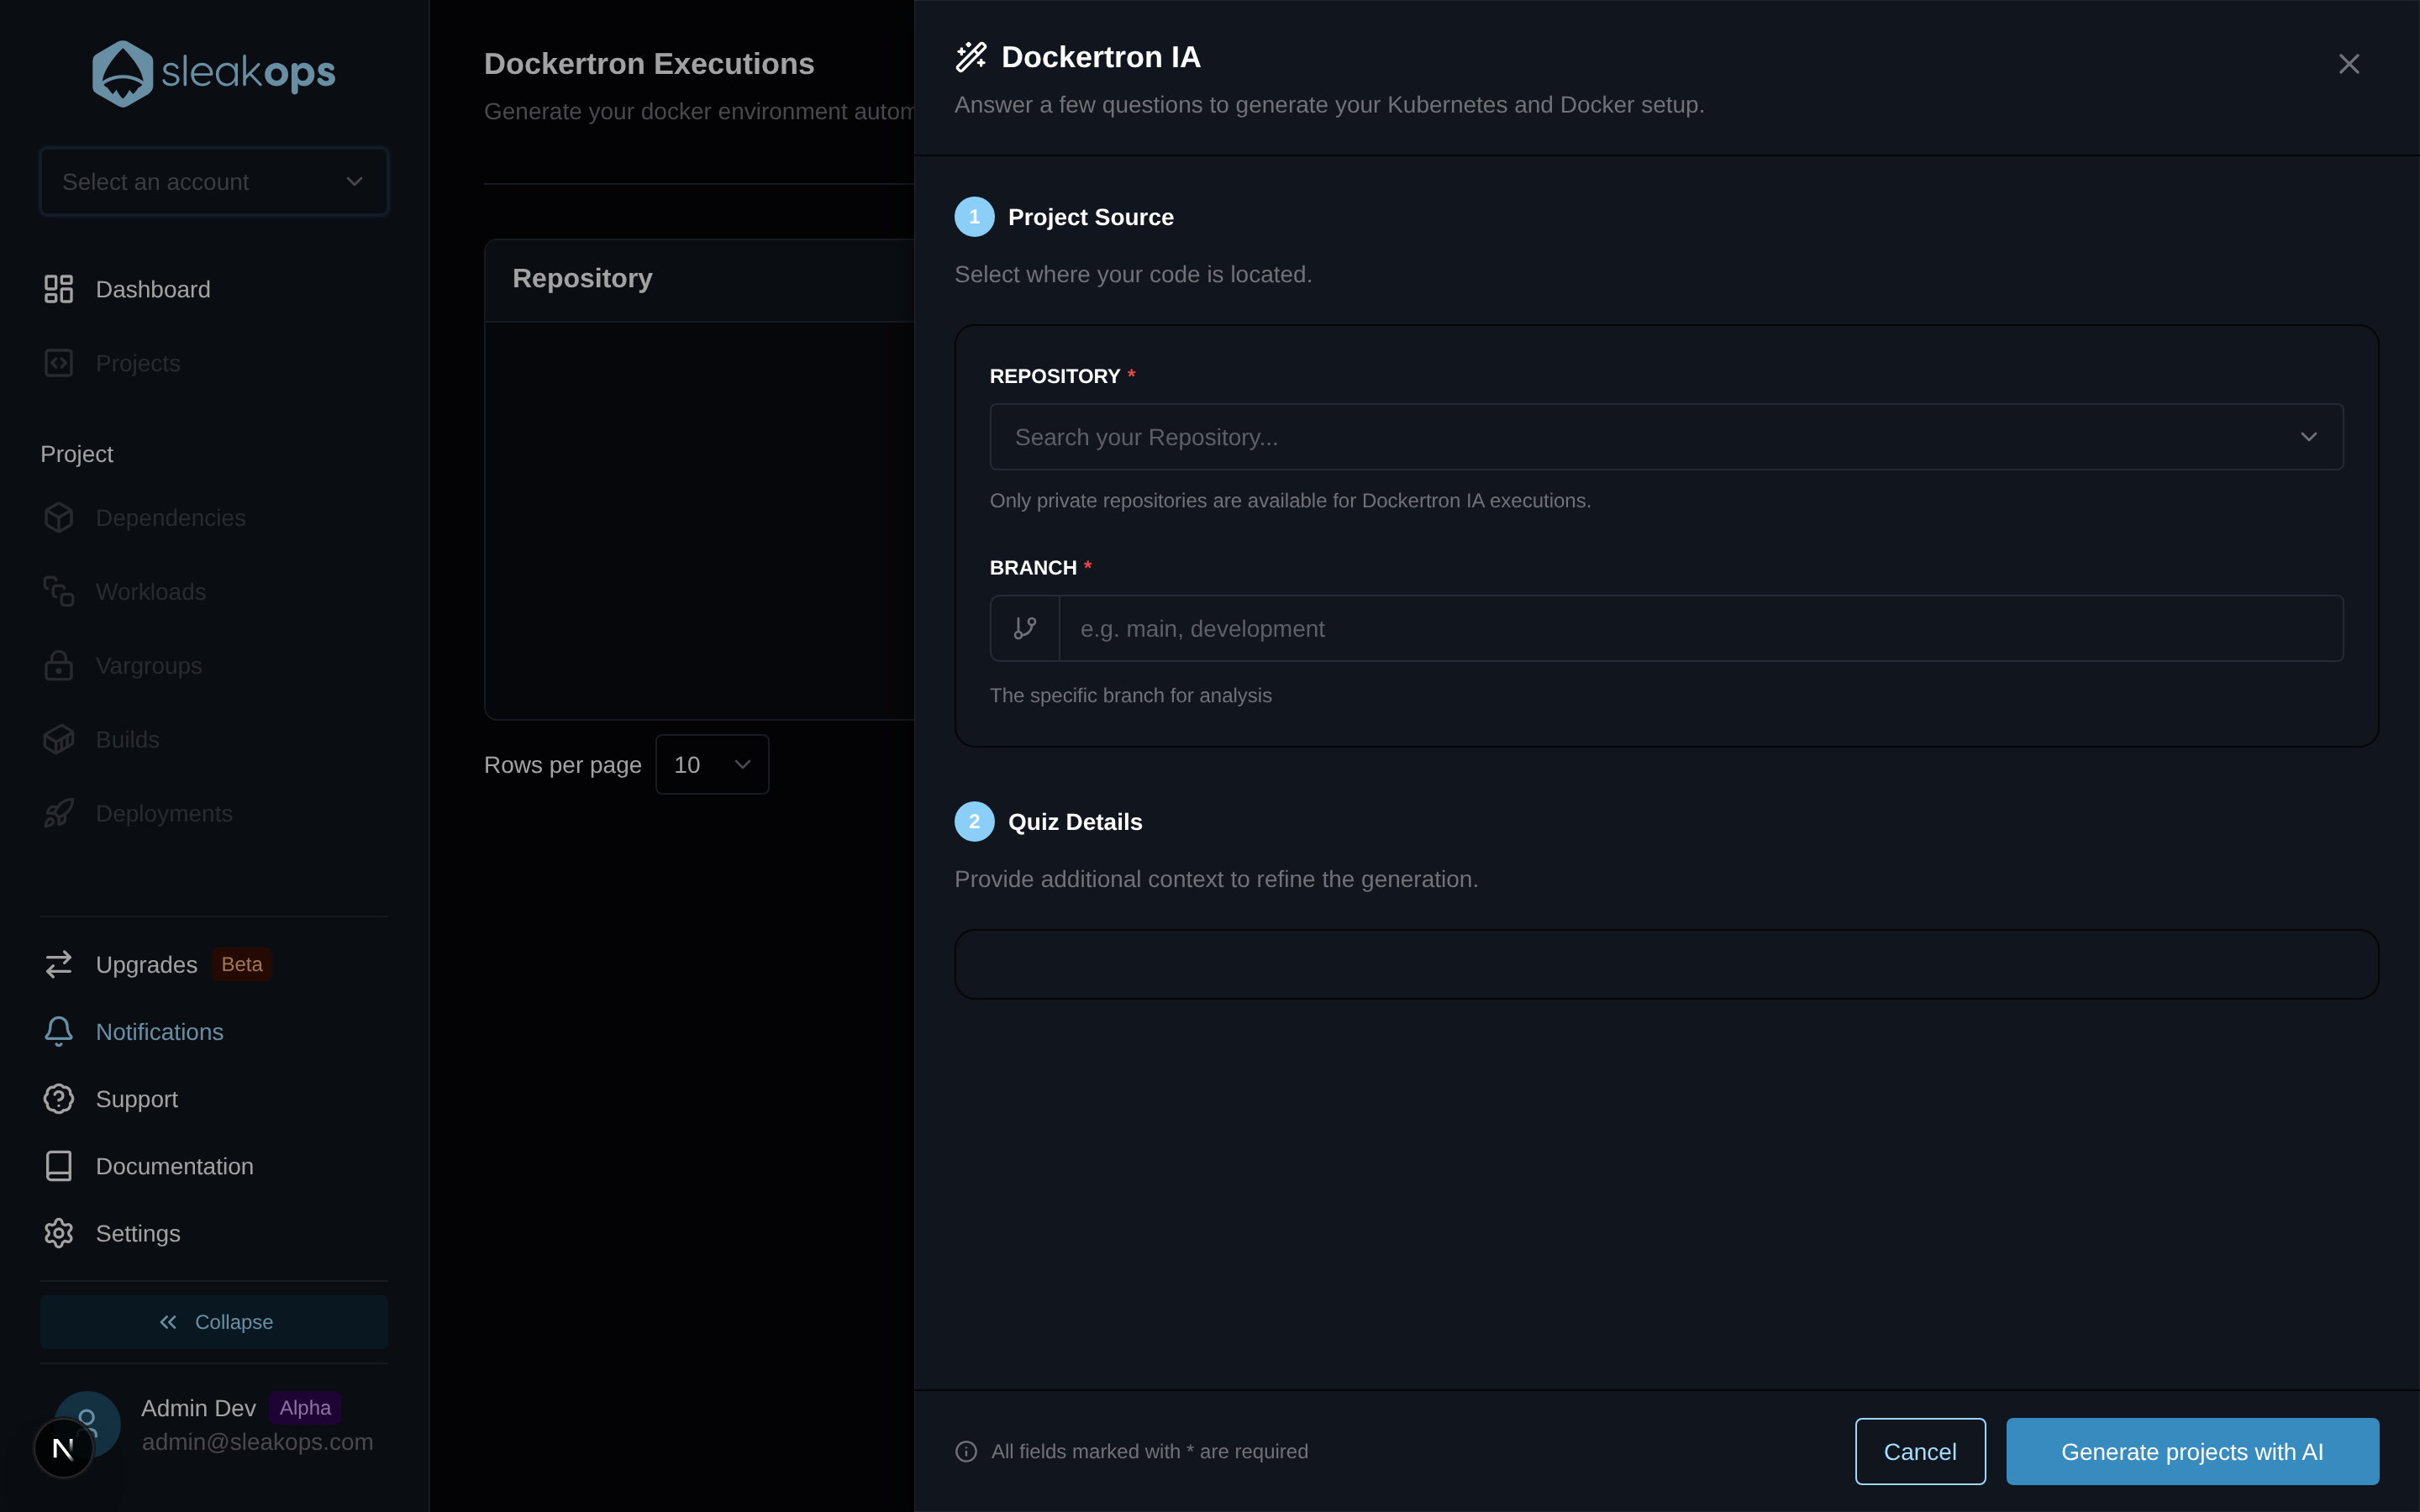The width and height of the screenshot is (2420, 1512).
Task: Go to Dashboard in the sidebar
Action: click(214, 289)
